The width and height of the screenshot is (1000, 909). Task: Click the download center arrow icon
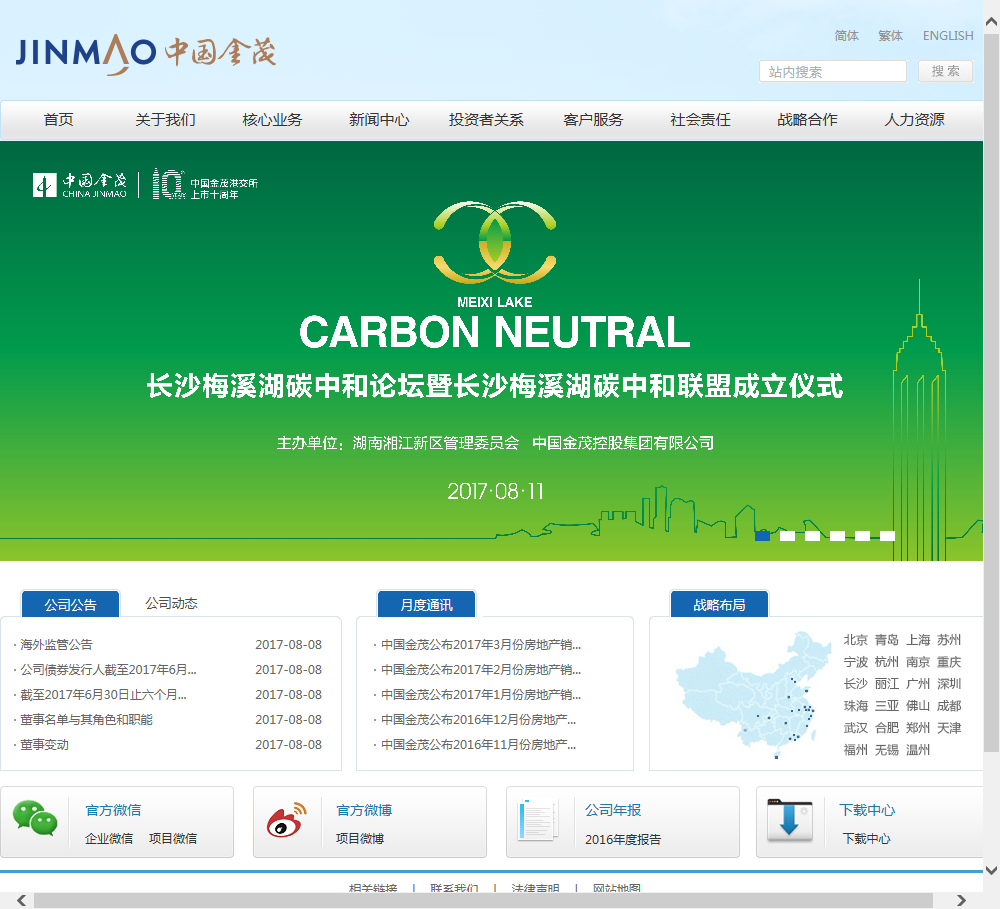790,820
